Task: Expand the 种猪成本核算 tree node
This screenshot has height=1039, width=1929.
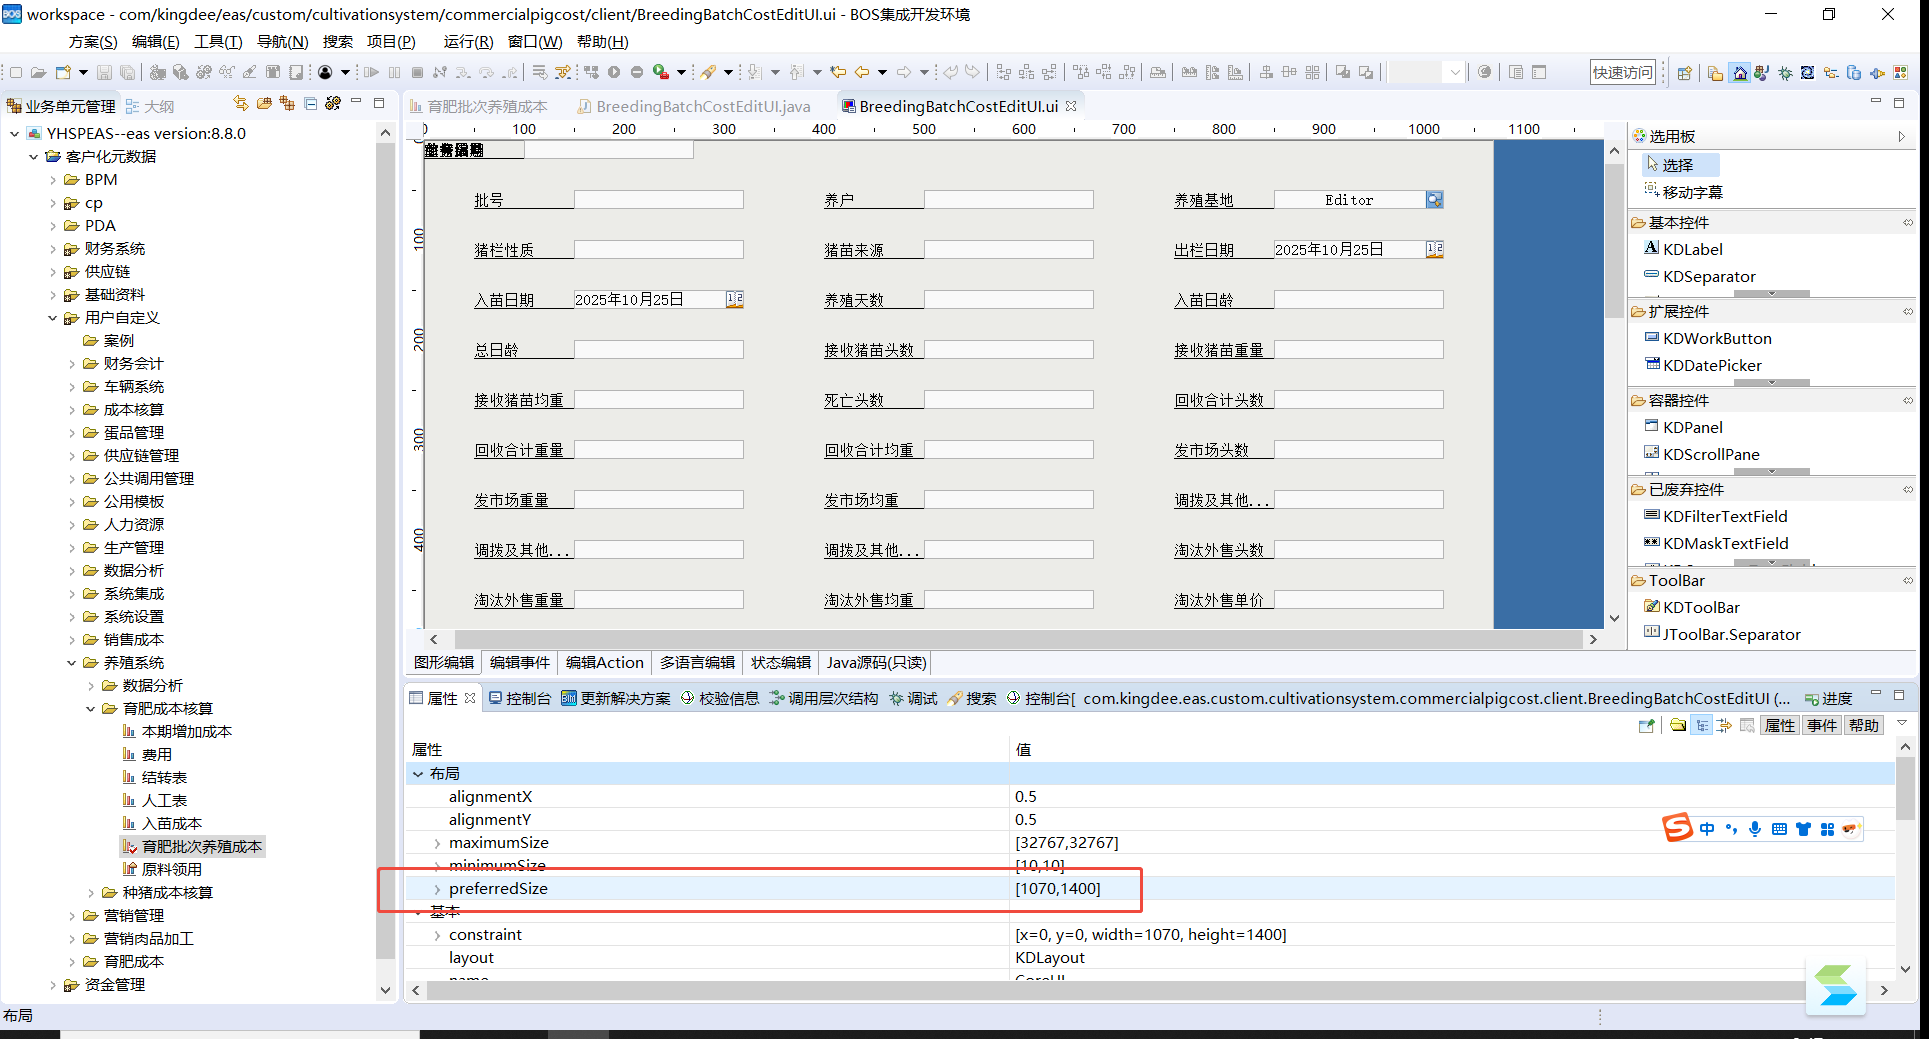Action: (x=91, y=893)
